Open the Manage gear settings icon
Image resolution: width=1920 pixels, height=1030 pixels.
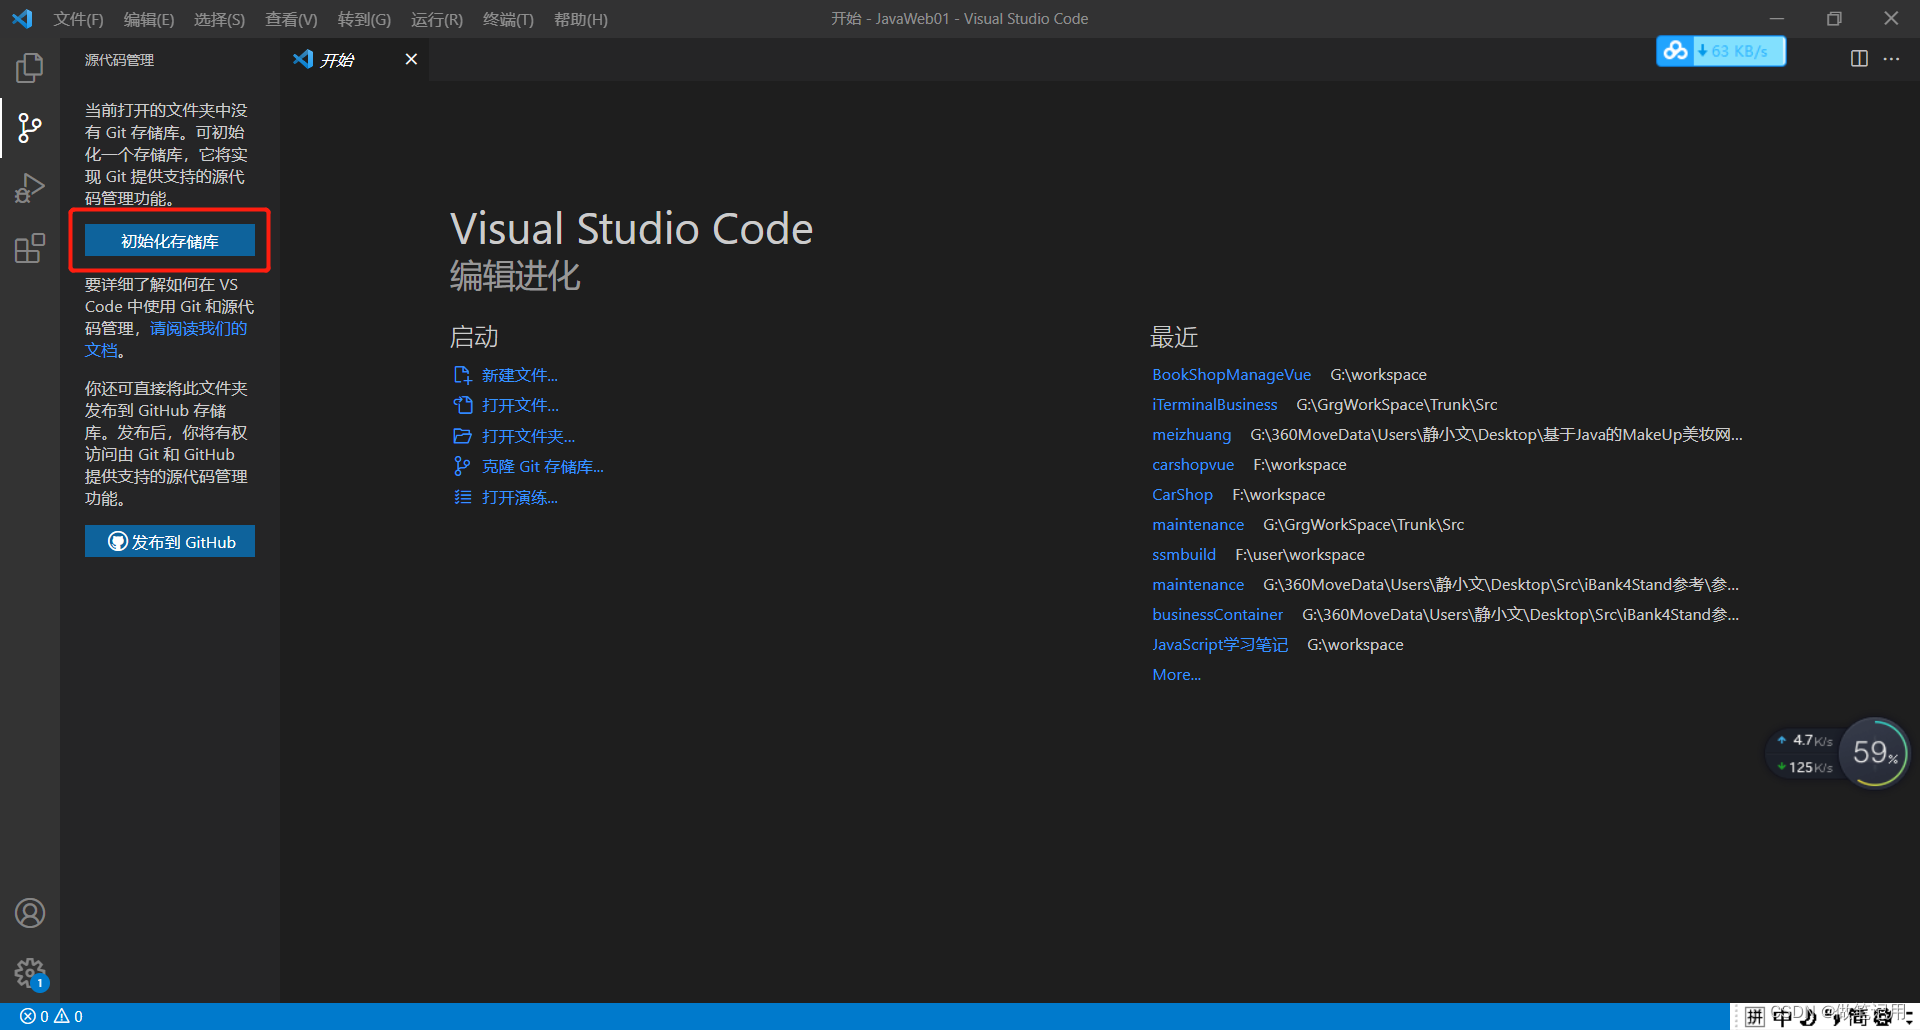coord(30,973)
